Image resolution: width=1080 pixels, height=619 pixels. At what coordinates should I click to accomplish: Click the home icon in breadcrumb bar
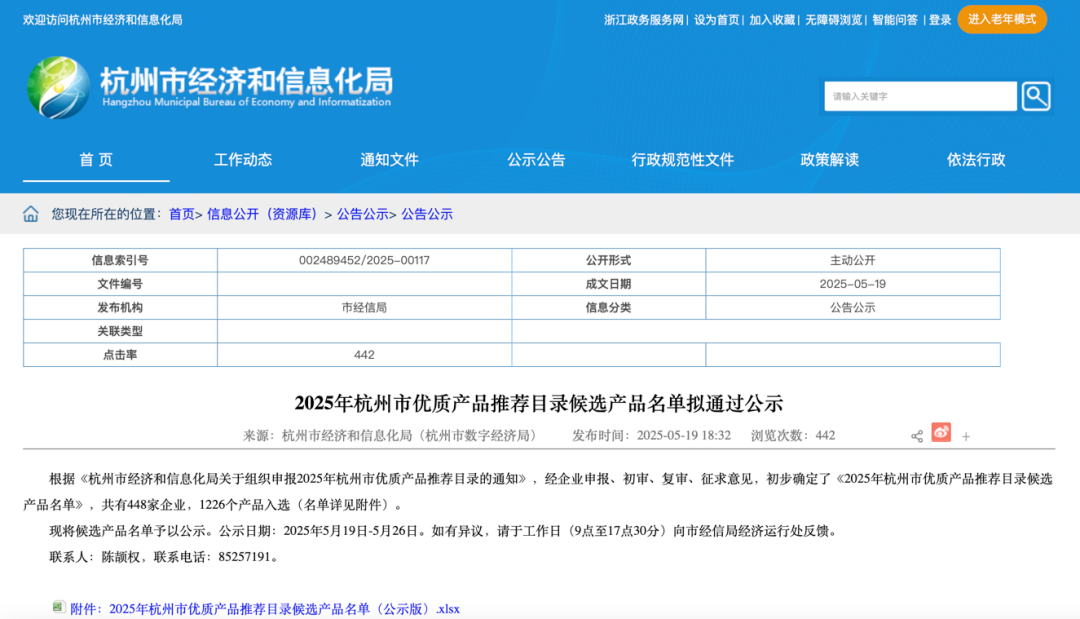[31, 214]
